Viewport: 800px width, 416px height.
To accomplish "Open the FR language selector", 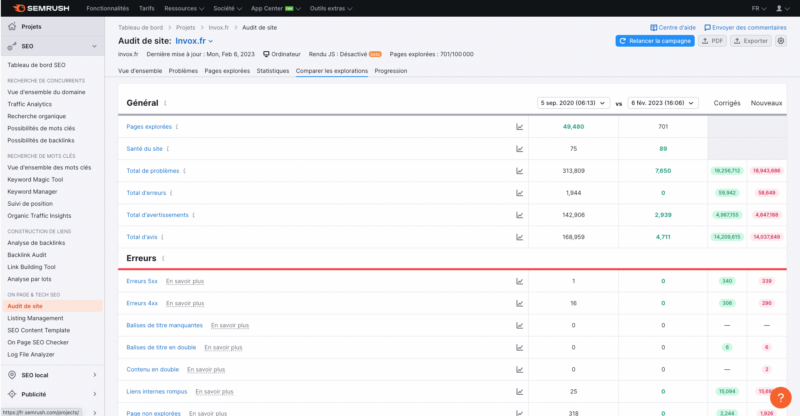I will (x=759, y=8).
